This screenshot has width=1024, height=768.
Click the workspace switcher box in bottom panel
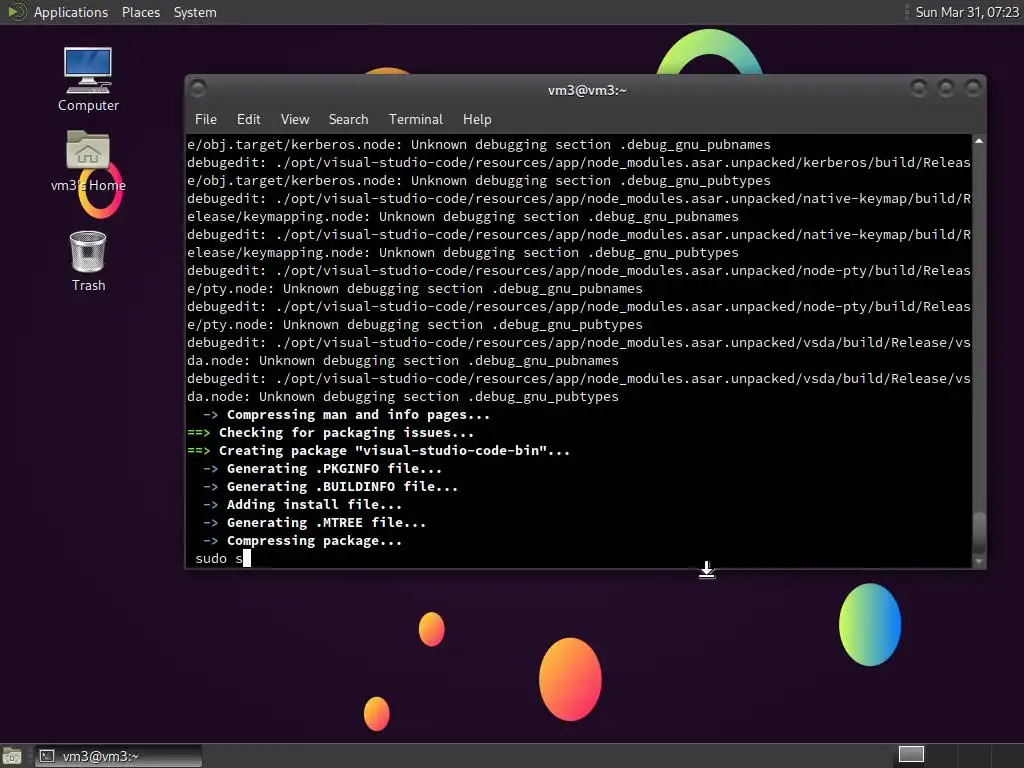tap(911, 754)
